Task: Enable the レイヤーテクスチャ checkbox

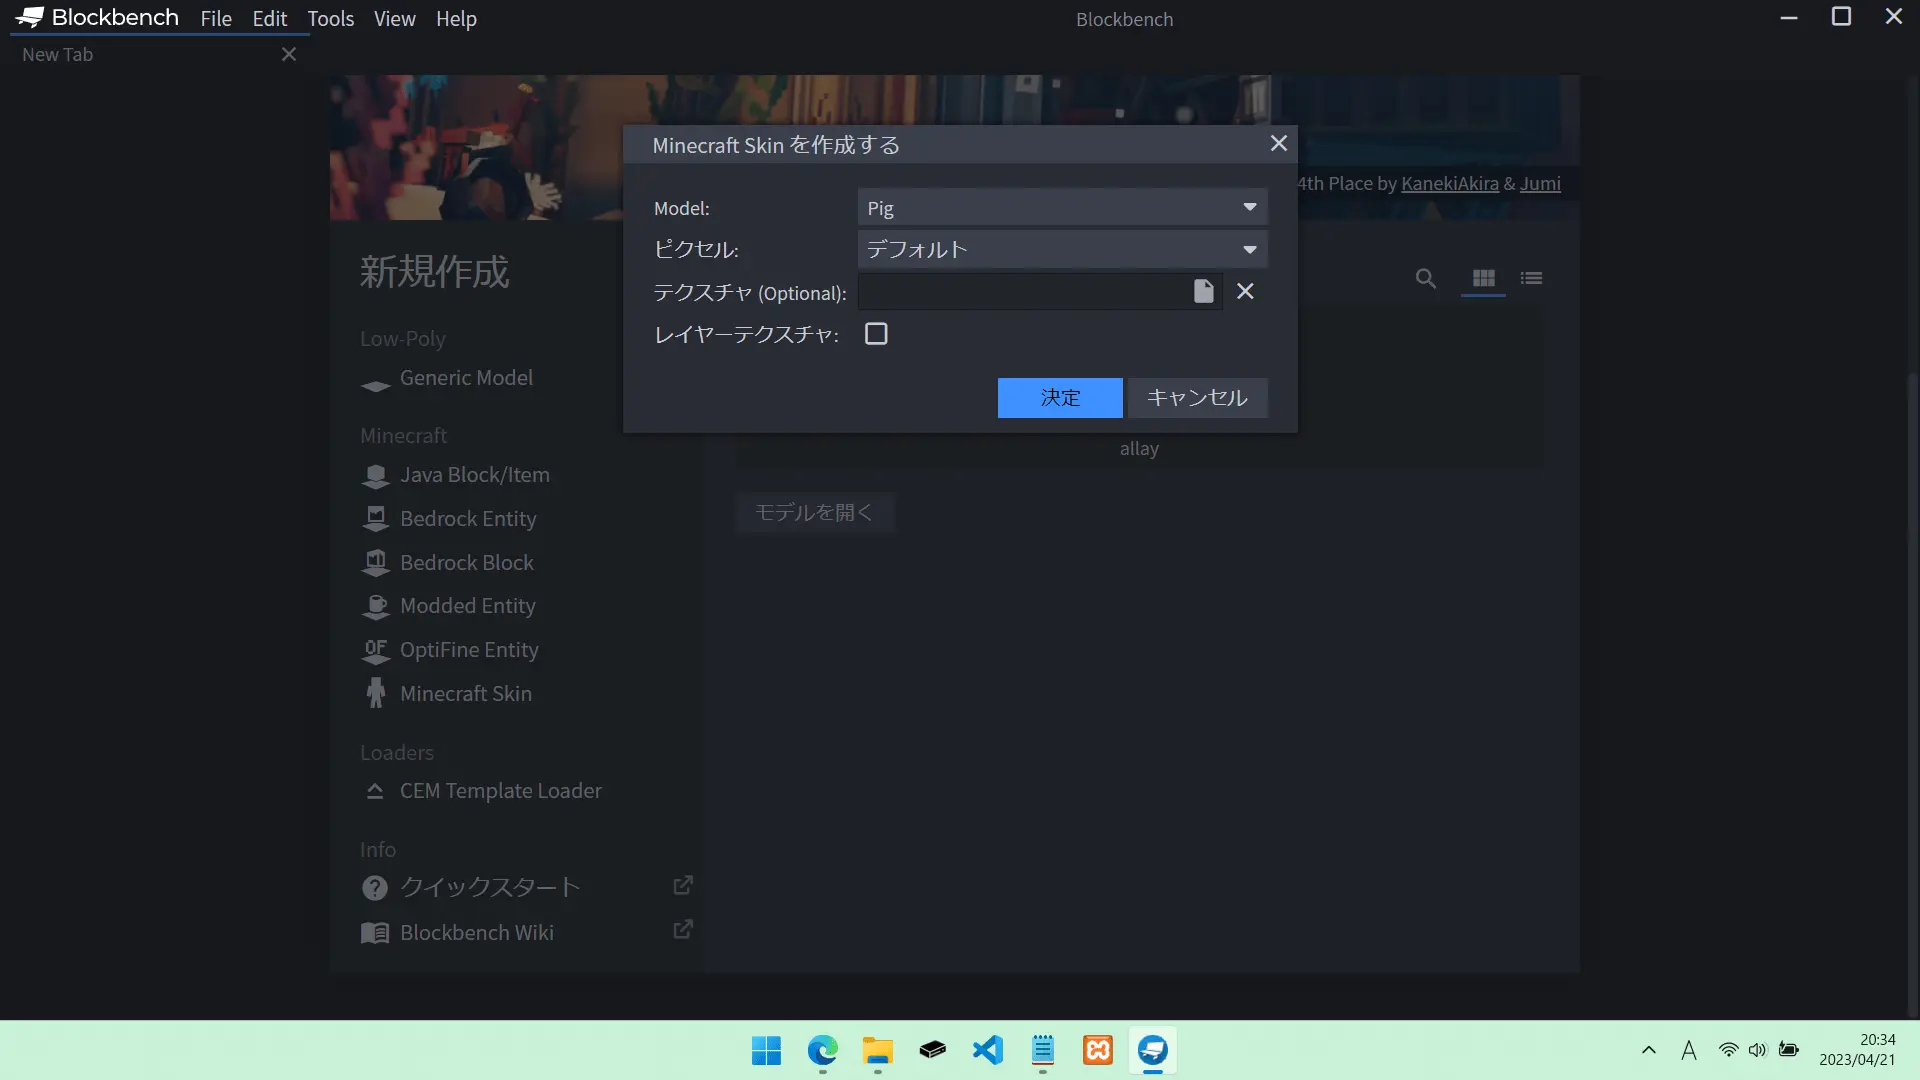Action: click(x=876, y=334)
